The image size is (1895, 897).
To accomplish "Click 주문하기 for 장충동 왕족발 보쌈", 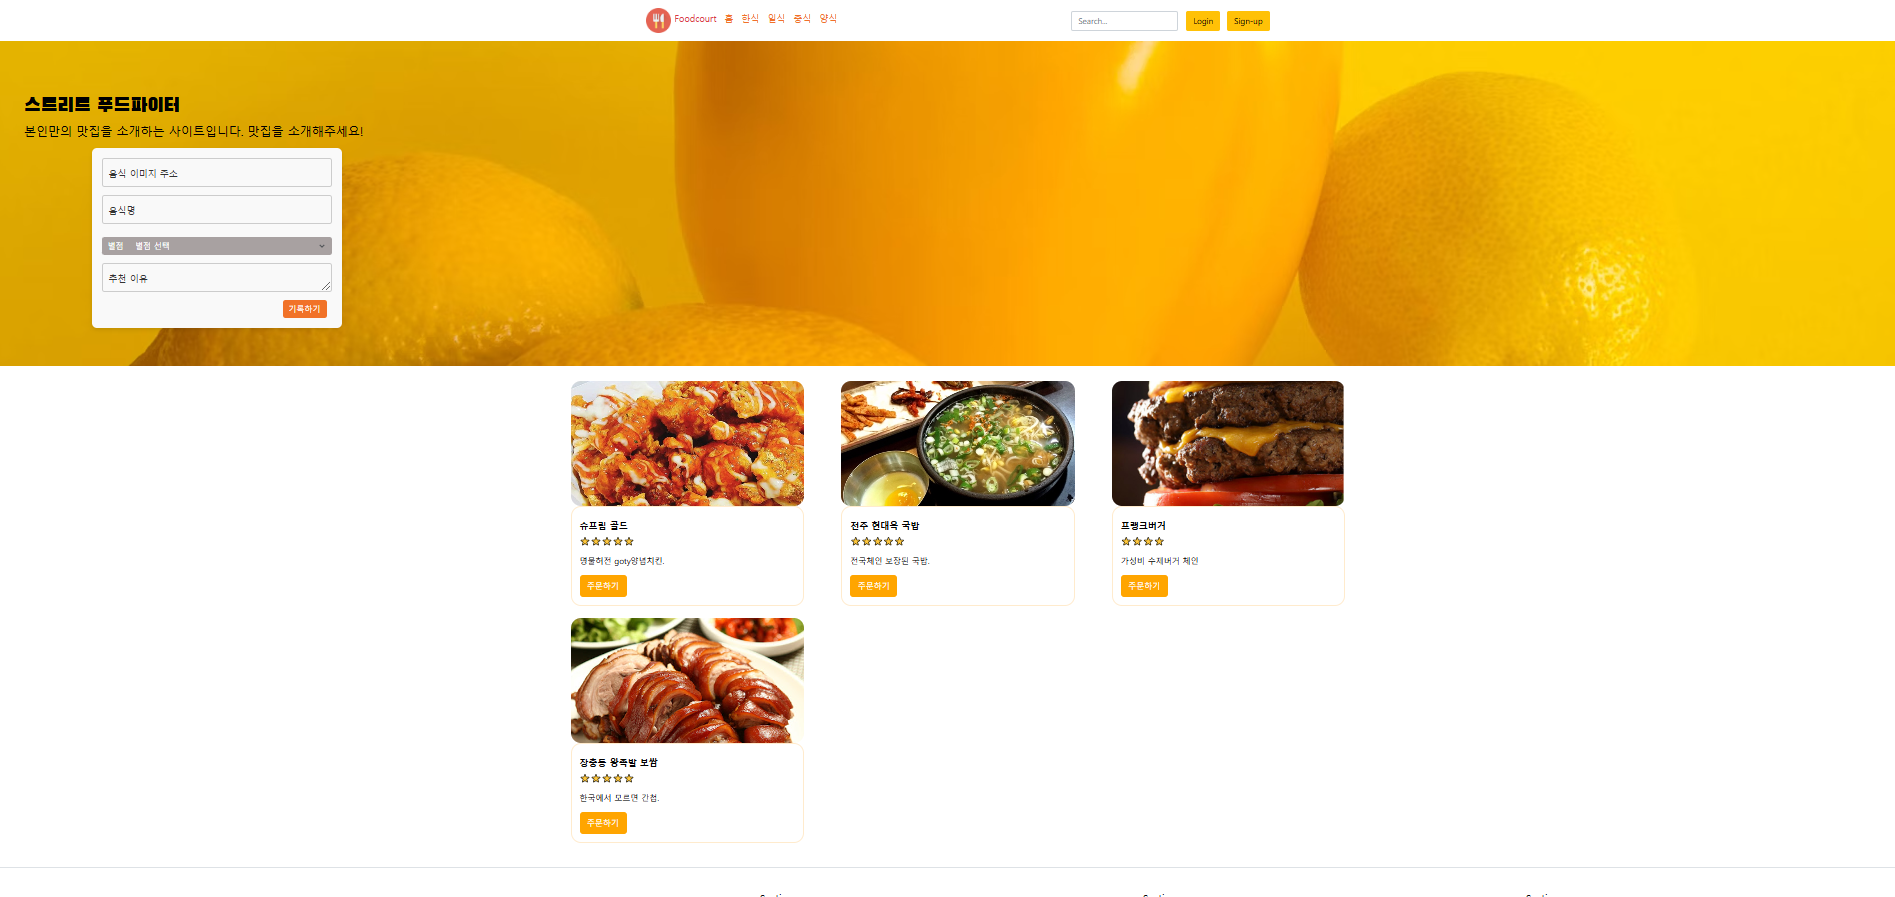I will click(x=603, y=823).
